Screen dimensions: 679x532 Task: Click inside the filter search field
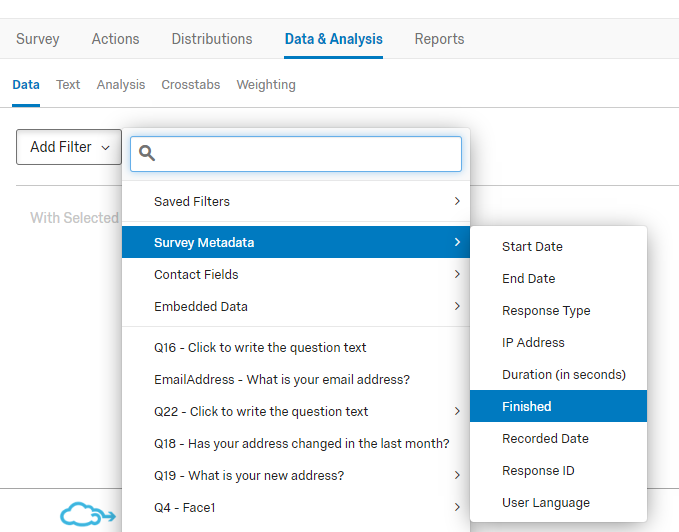(x=296, y=154)
